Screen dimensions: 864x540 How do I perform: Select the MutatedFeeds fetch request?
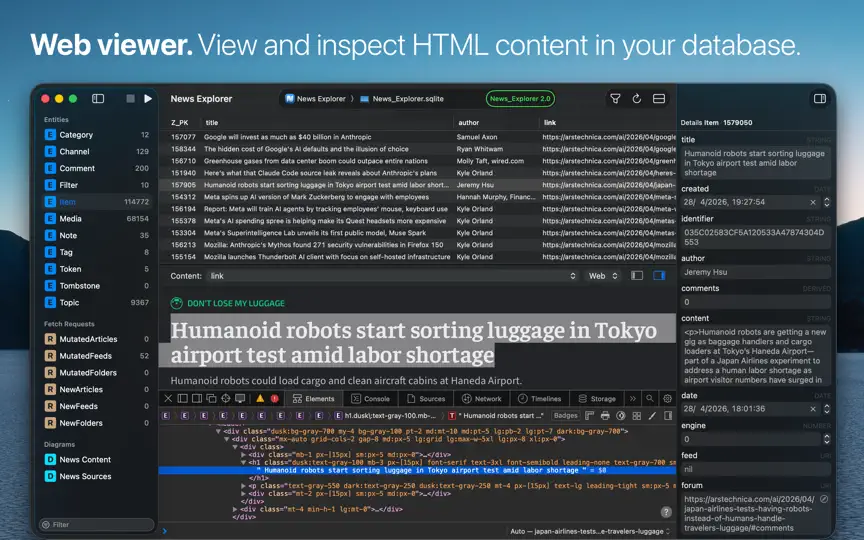[x=97, y=356]
